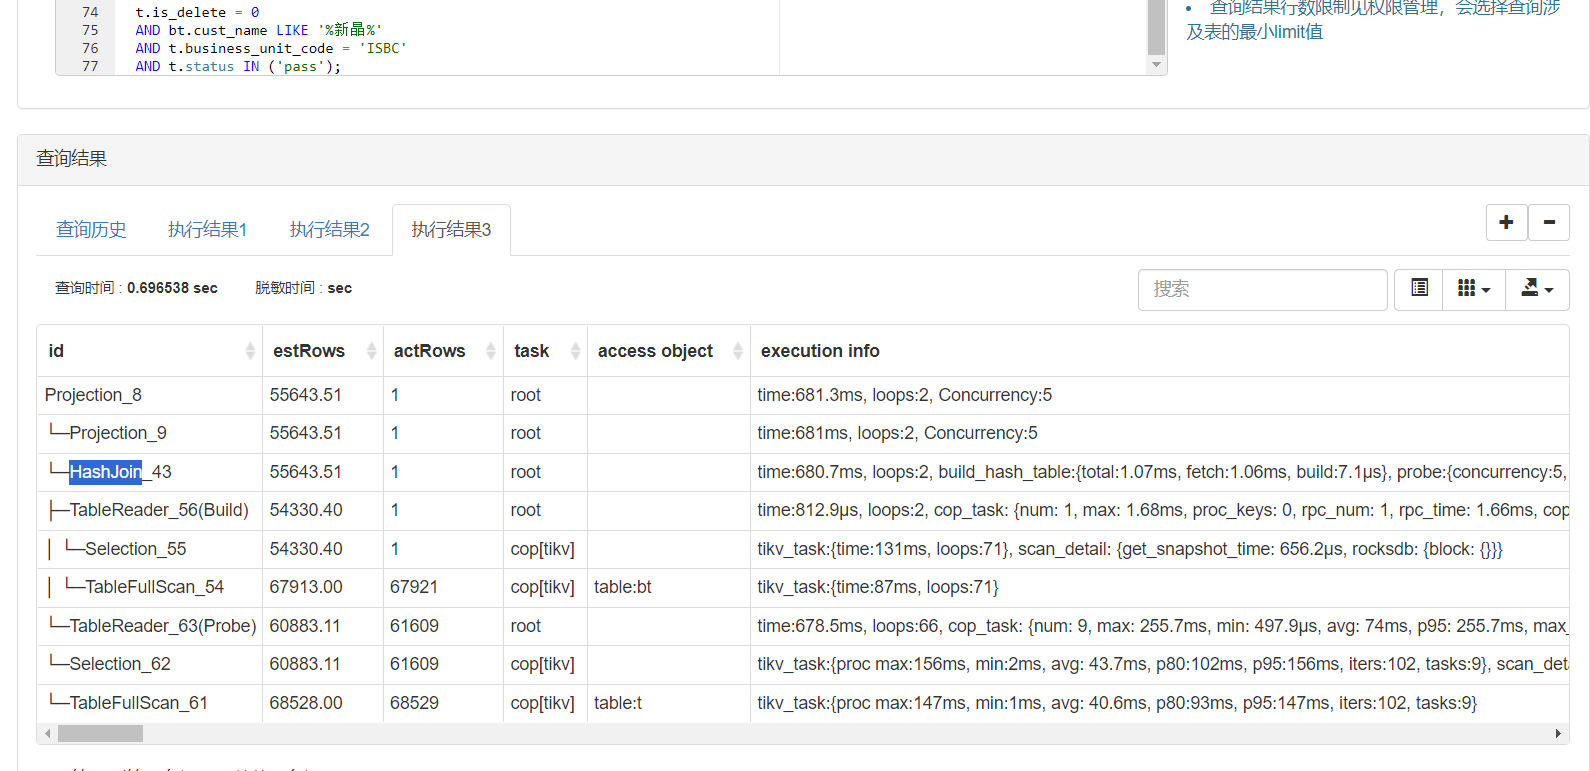
Task: Click the execution info column header
Action: [x=820, y=351]
